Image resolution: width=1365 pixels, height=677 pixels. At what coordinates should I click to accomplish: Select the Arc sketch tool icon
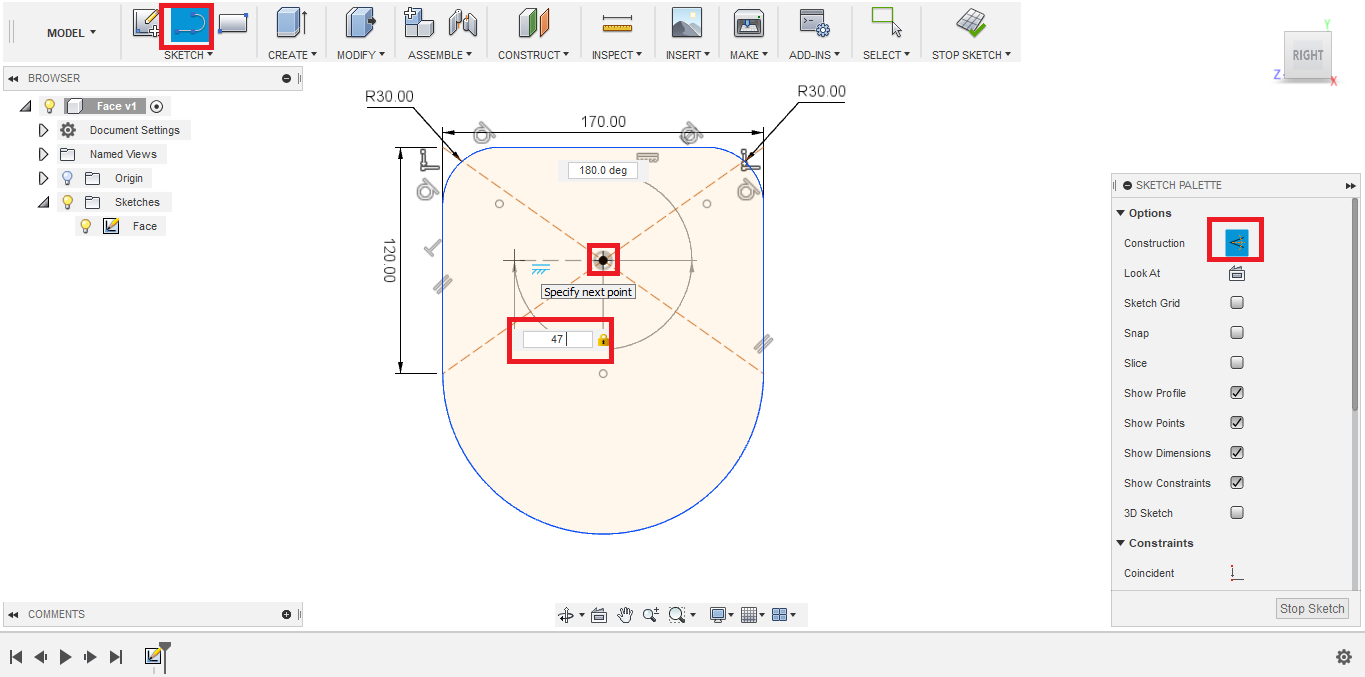(188, 24)
